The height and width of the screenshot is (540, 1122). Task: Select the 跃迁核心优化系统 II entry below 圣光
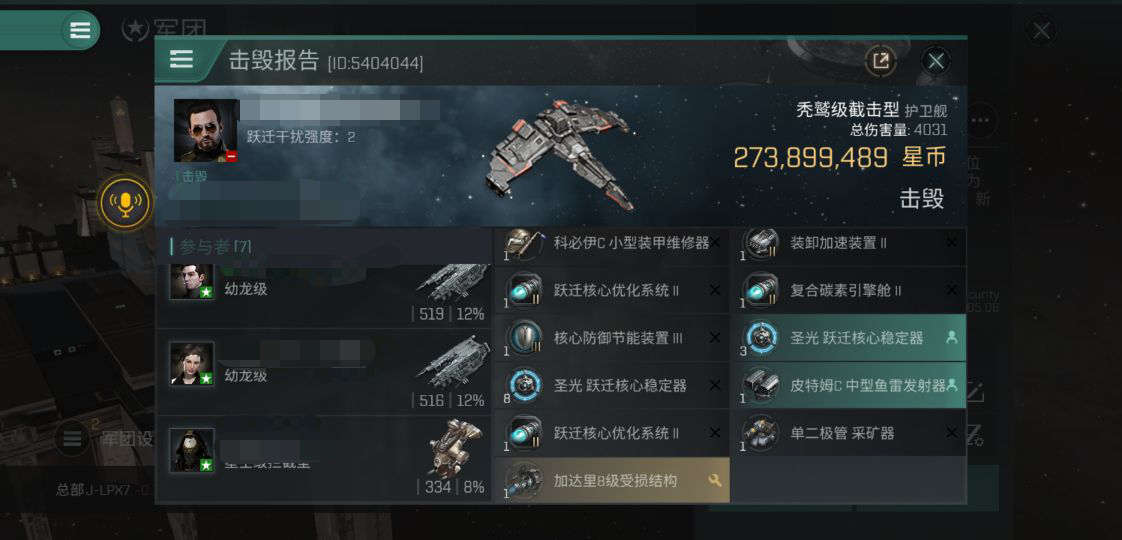point(611,433)
